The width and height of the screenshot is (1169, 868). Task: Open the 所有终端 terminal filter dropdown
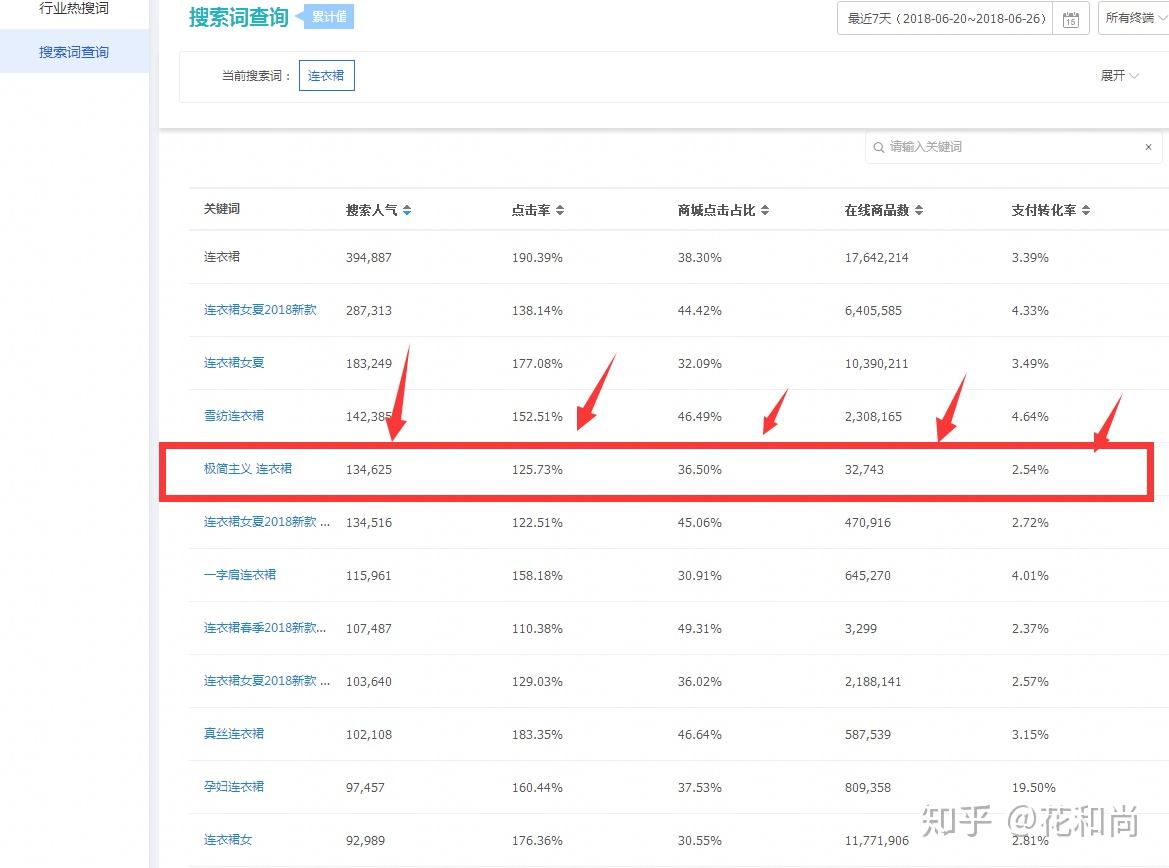click(1133, 17)
